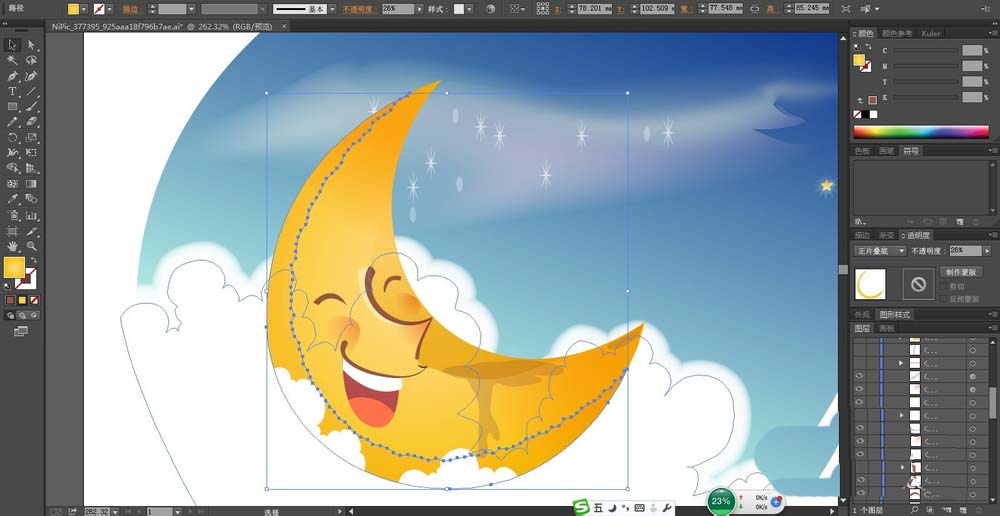Image resolution: width=1000 pixels, height=516 pixels.
Task: Switch to the 颜色参考 tab
Action: (x=897, y=33)
